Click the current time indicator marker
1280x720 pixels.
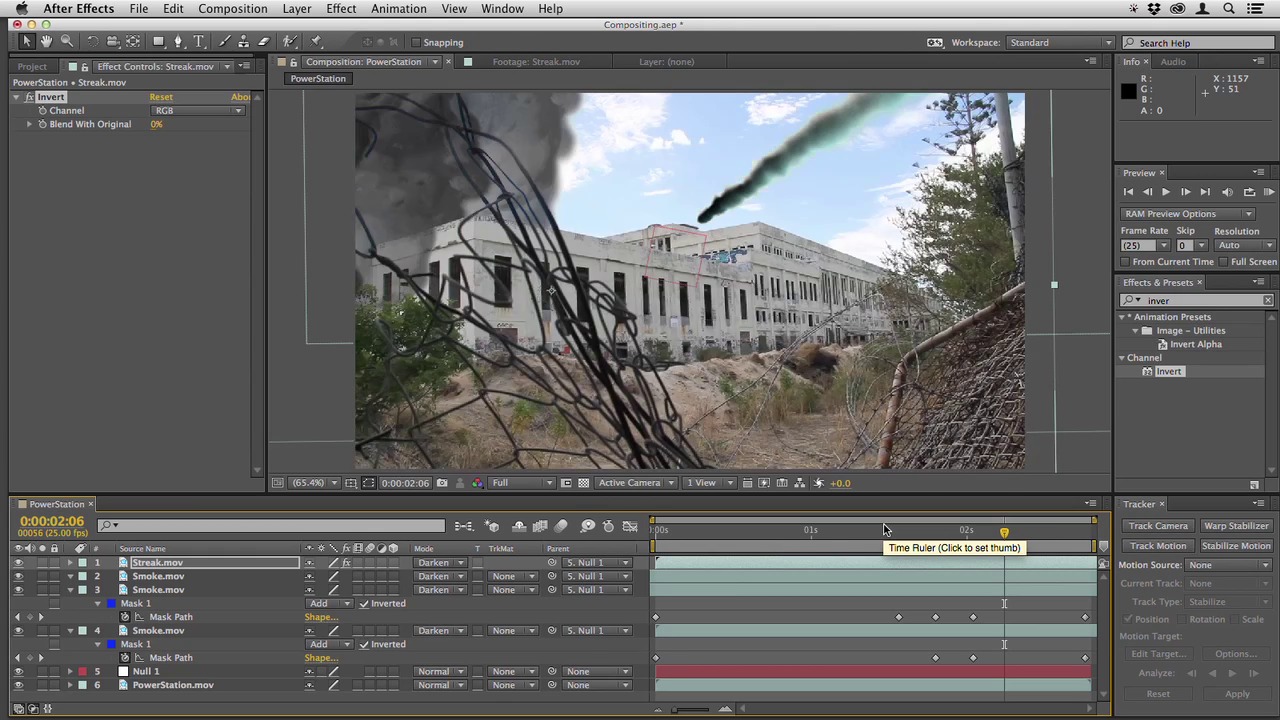click(x=1004, y=532)
